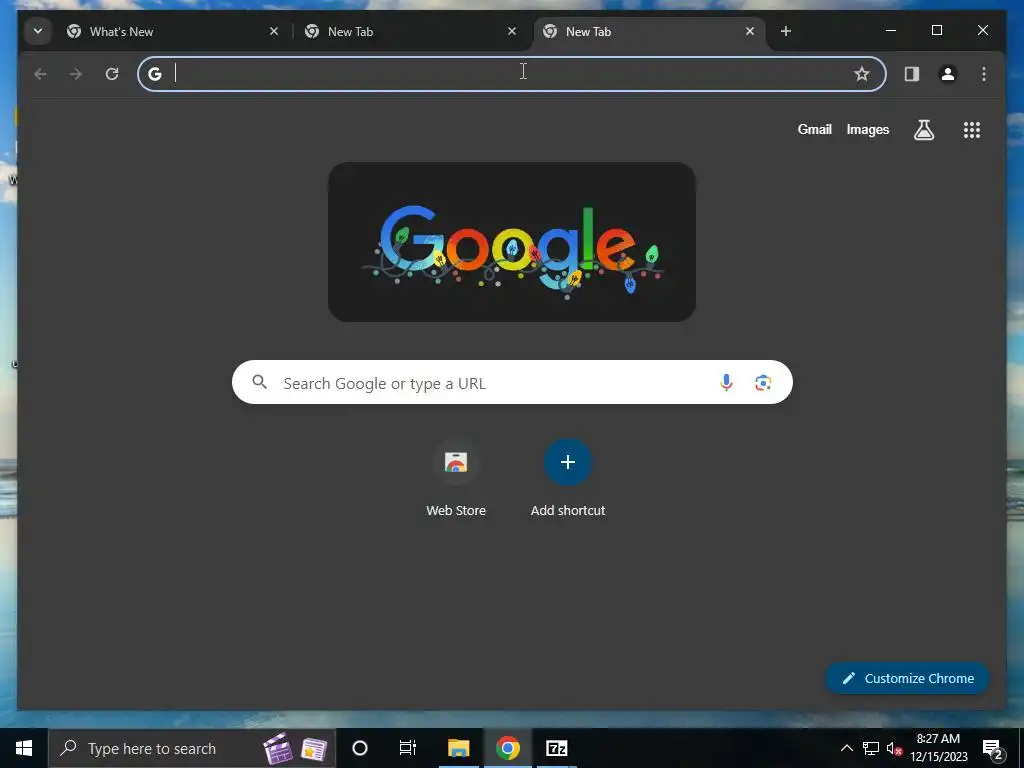Screen dimensions: 1024x768
Task: Show hidden system tray icons
Action: 846,748
